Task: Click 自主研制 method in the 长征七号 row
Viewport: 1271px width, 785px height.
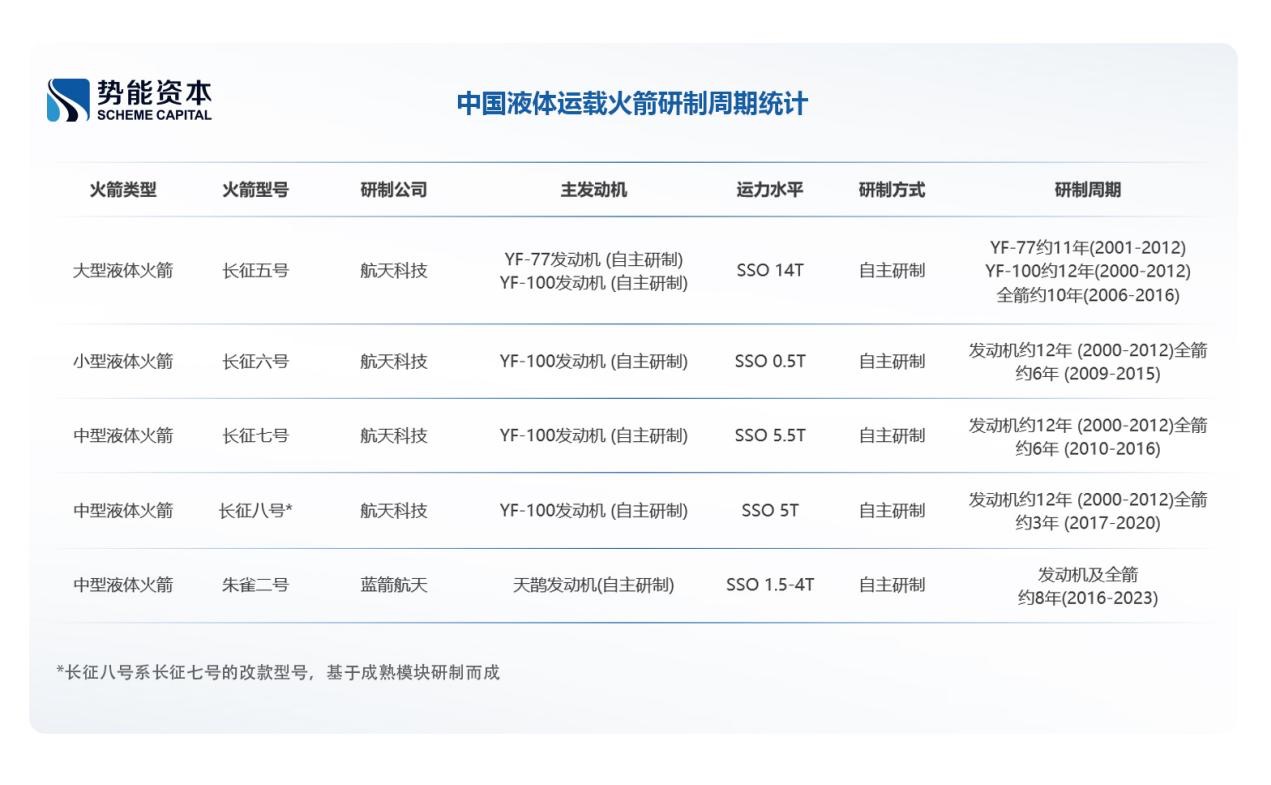Action: coord(892,435)
